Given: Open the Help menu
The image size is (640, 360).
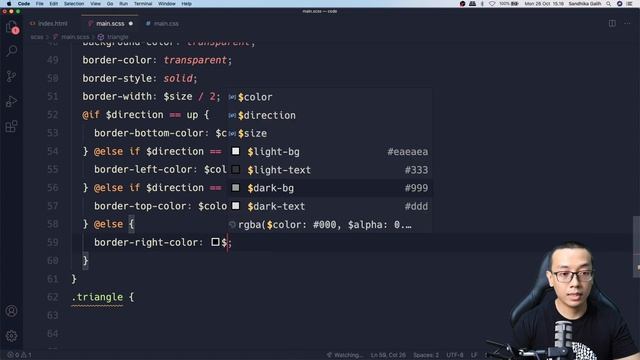Looking at the screenshot, I should [187, 4].
